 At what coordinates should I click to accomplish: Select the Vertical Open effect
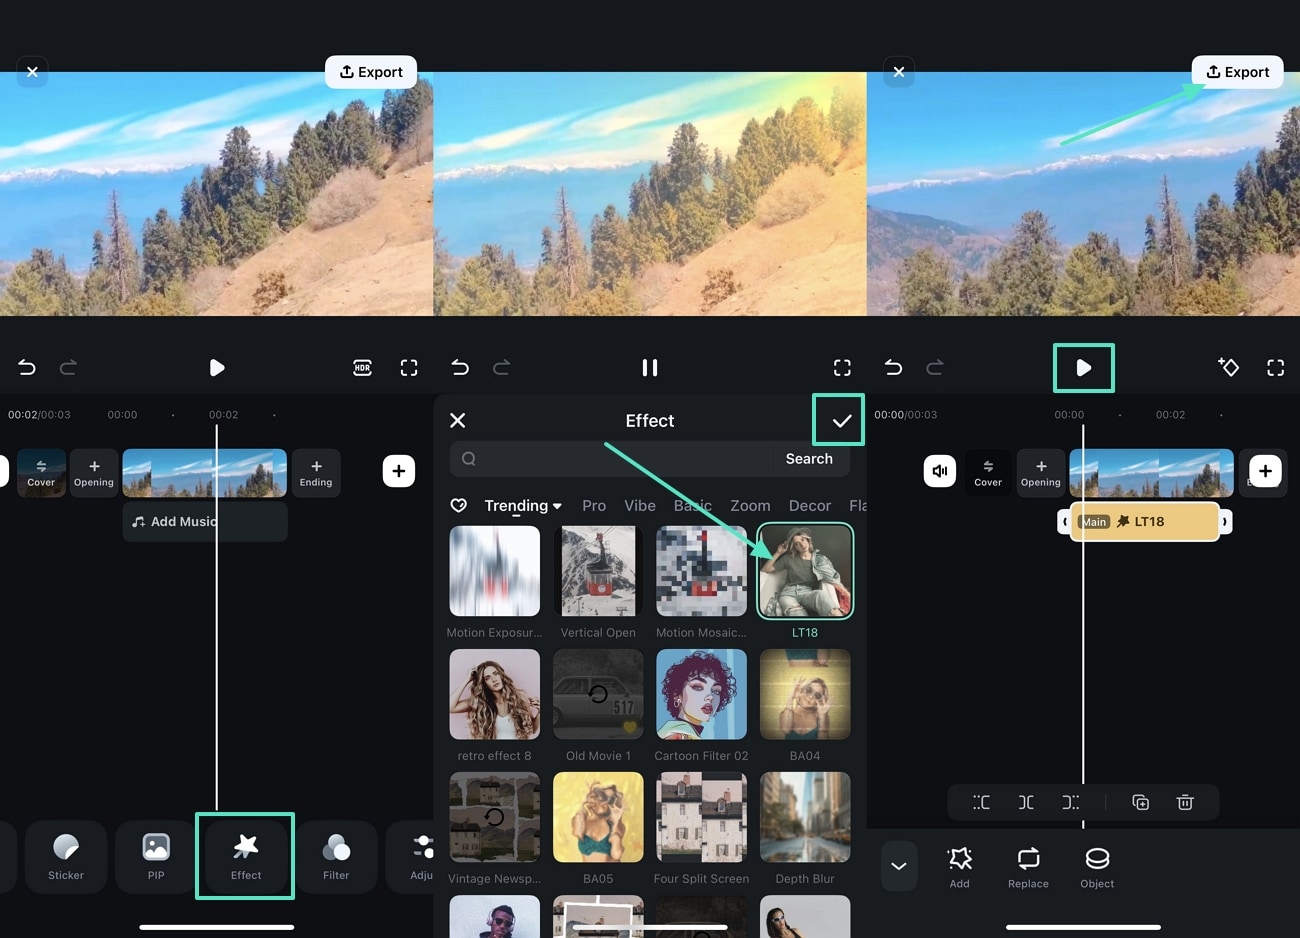598,571
